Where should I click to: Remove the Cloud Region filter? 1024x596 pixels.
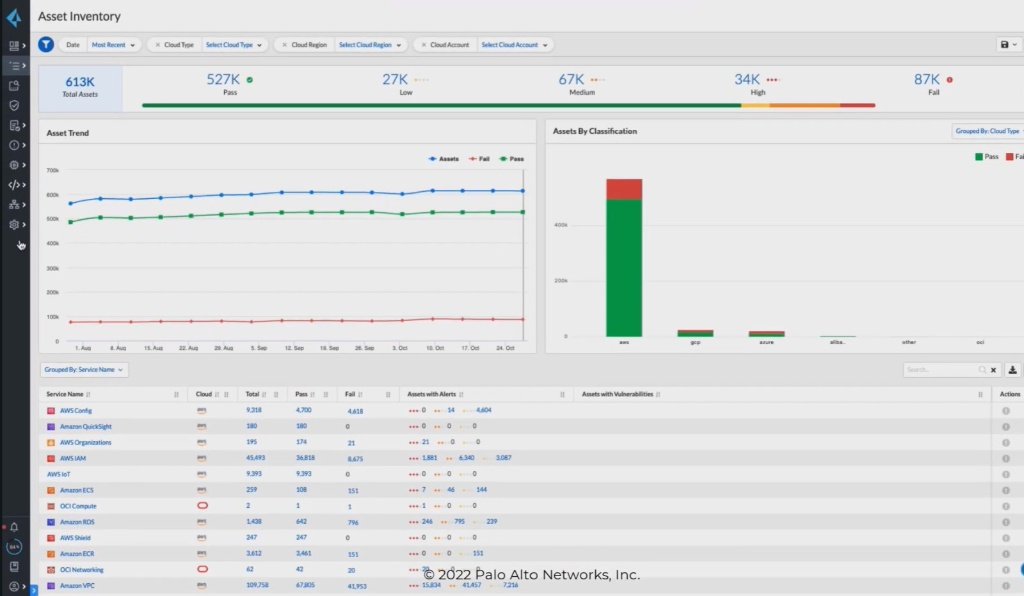(x=284, y=45)
